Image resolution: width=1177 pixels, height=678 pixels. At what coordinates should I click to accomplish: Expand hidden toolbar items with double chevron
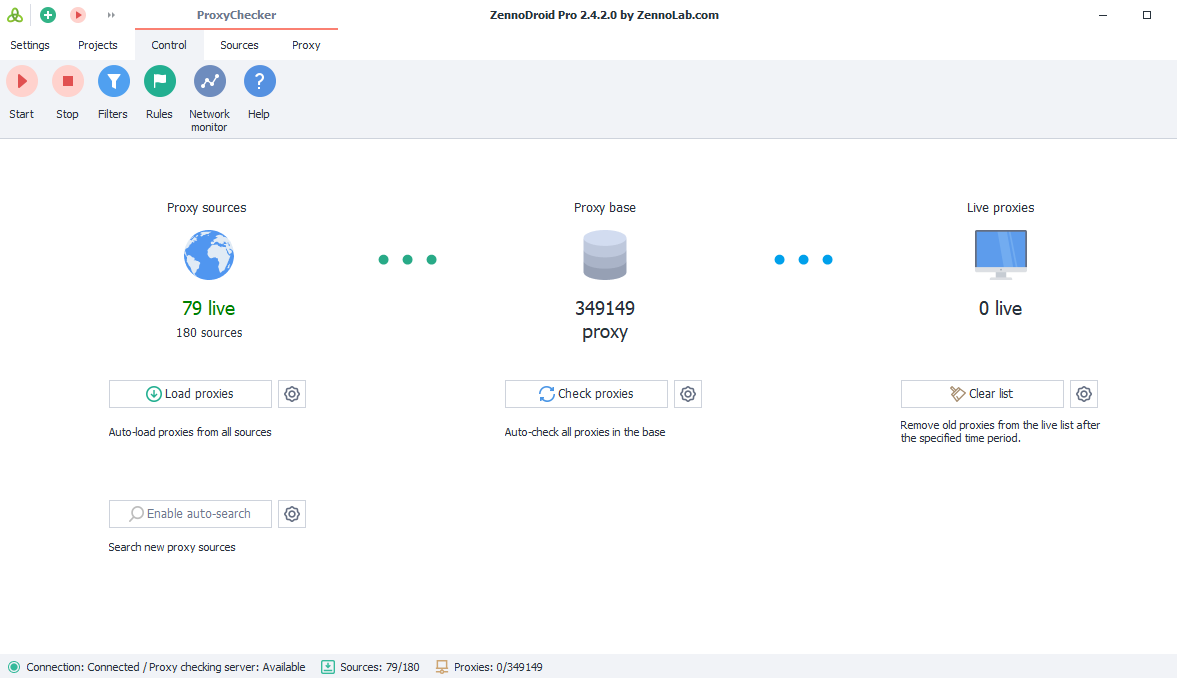(110, 14)
